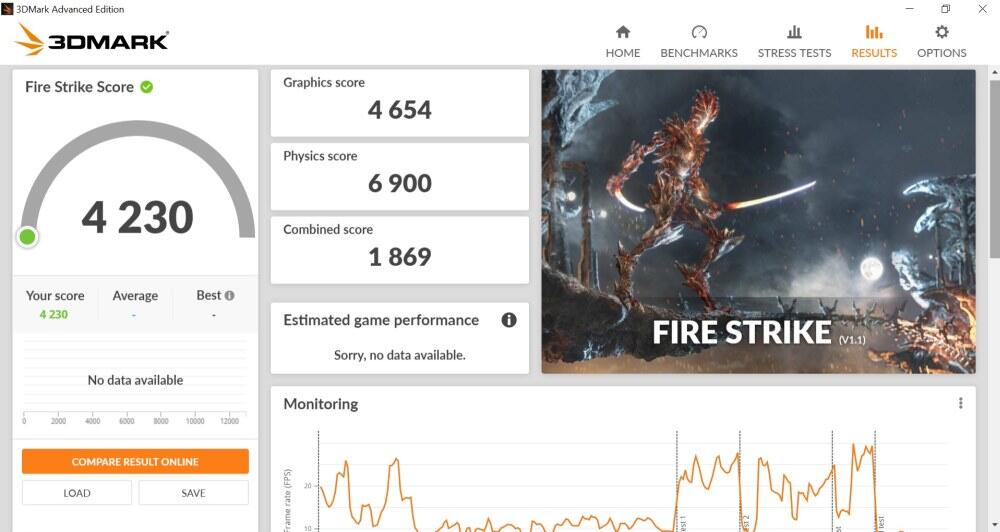The height and width of the screenshot is (532, 1000).
Task: Click the green 4 230 under Your score
Action: (54, 314)
